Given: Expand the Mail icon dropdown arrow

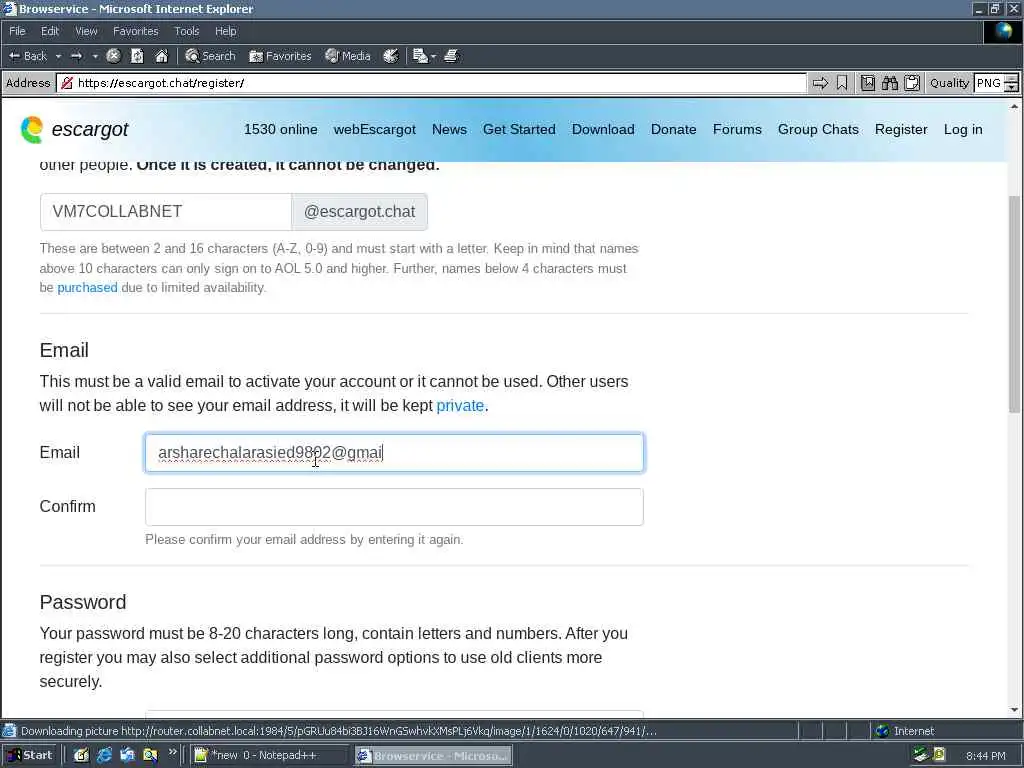Looking at the screenshot, I should (x=433, y=56).
